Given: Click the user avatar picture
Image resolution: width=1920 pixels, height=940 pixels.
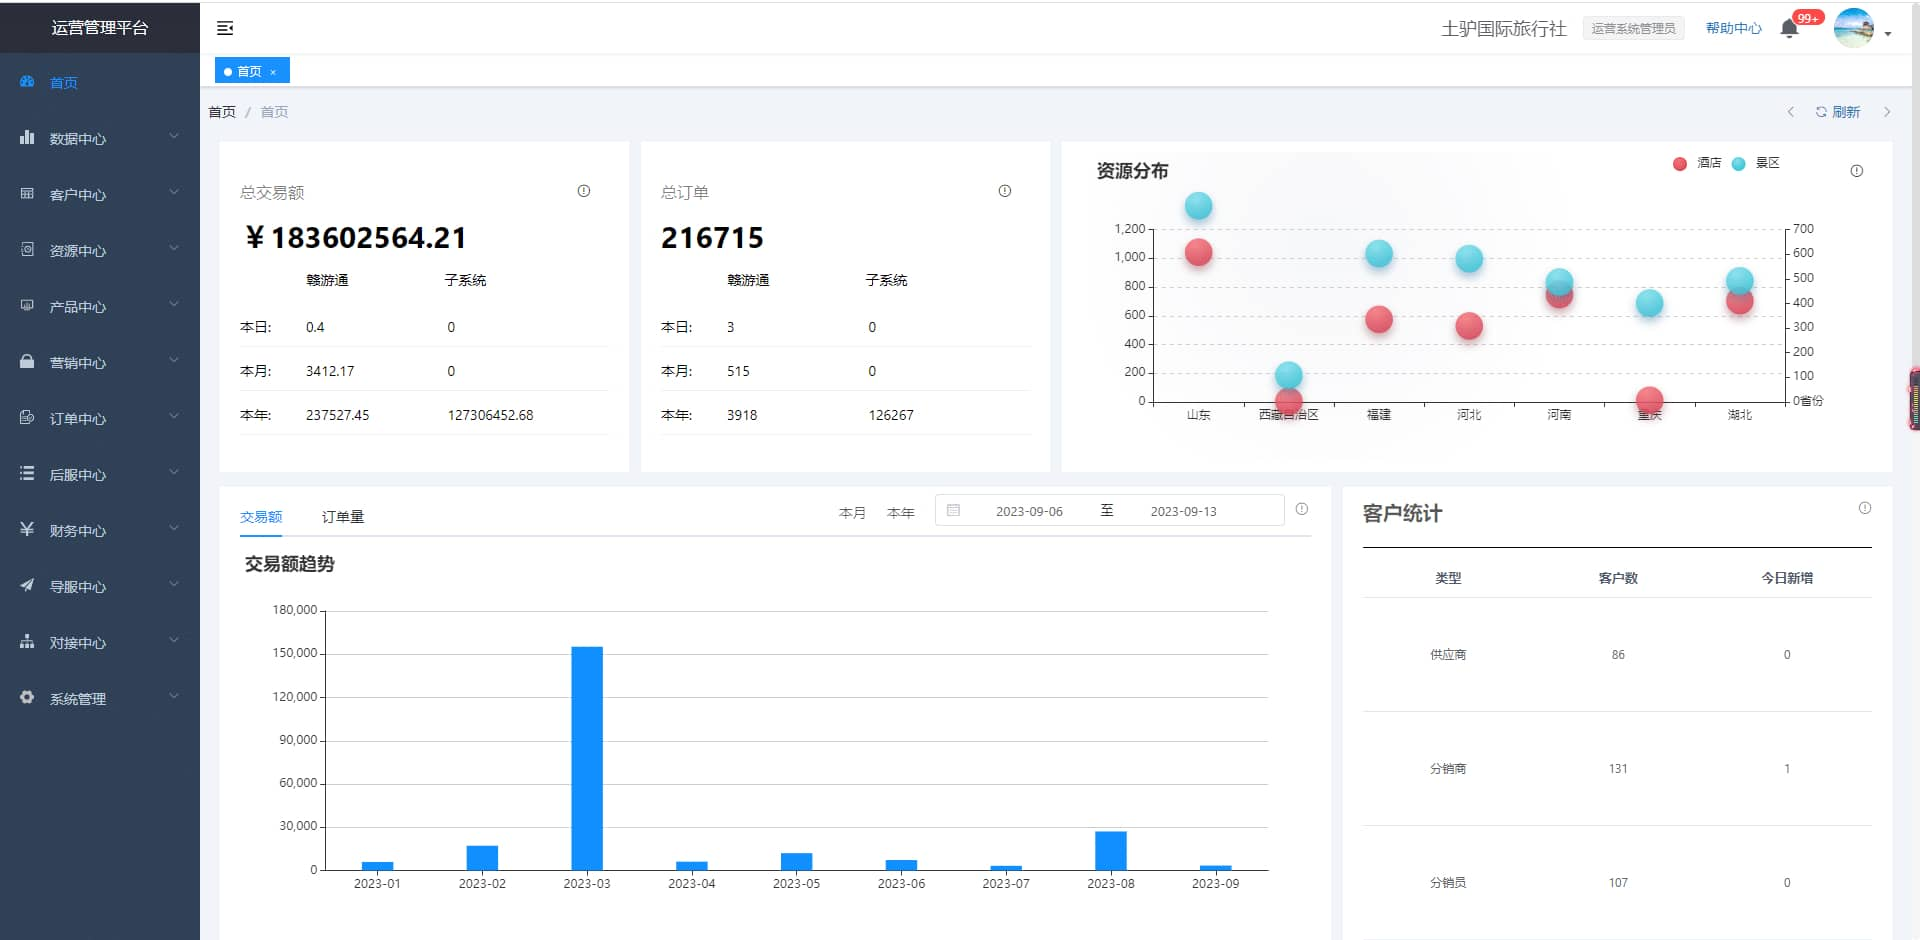Looking at the screenshot, I should pos(1854,28).
